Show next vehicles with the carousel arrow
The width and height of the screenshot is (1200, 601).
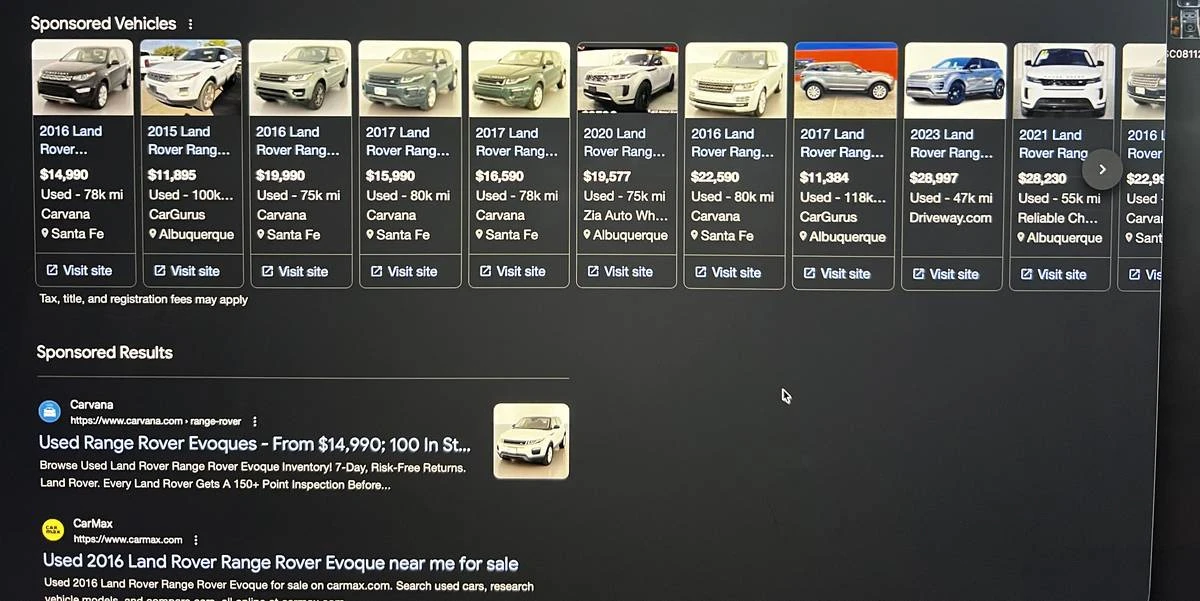1102,169
